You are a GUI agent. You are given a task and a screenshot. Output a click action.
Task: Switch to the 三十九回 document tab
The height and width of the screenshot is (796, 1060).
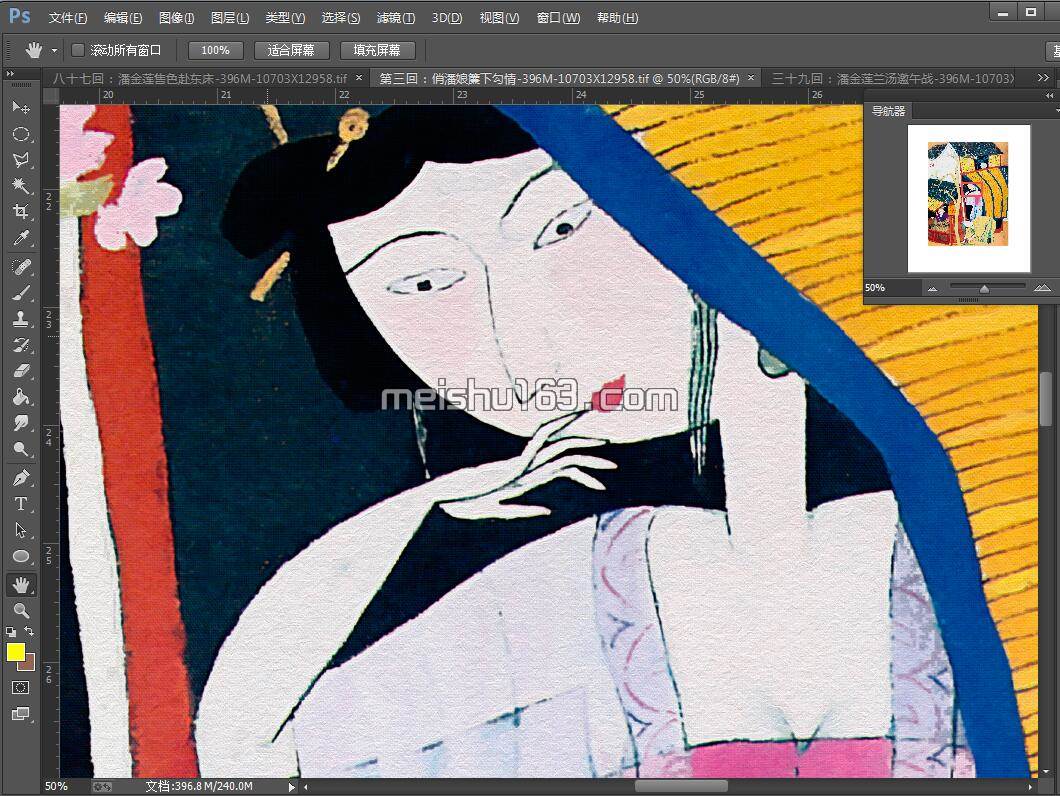coord(892,78)
